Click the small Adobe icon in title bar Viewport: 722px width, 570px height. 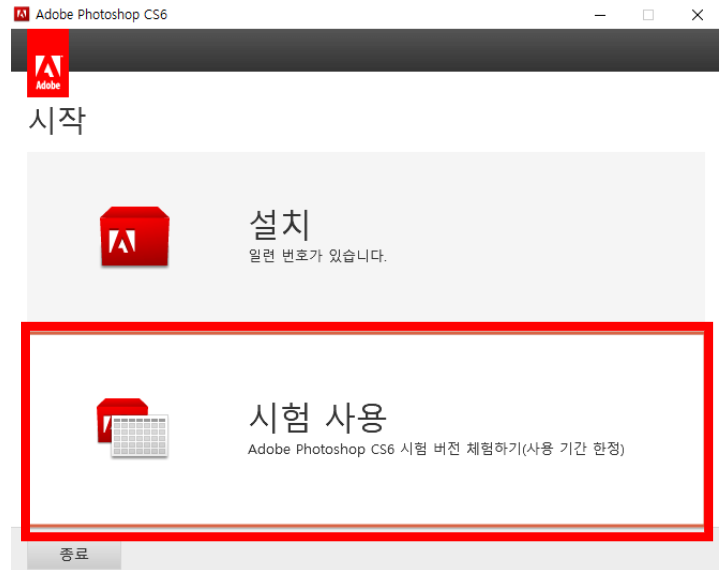tap(22, 14)
